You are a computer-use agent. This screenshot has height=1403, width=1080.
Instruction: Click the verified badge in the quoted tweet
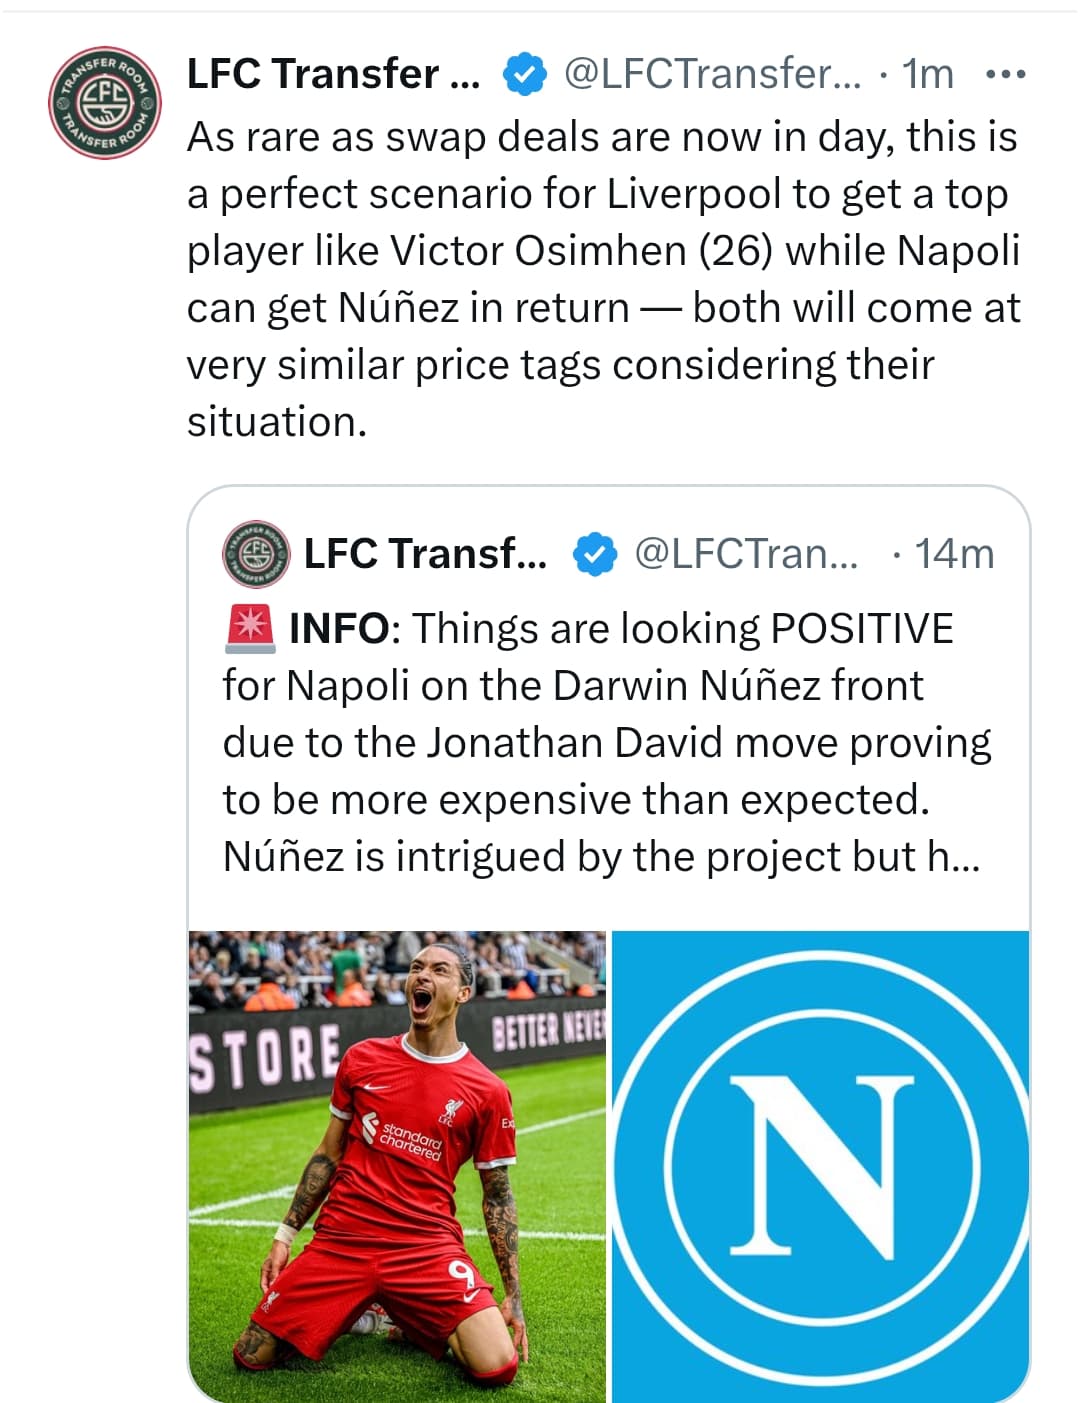pyautogui.click(x=594, y=555)
